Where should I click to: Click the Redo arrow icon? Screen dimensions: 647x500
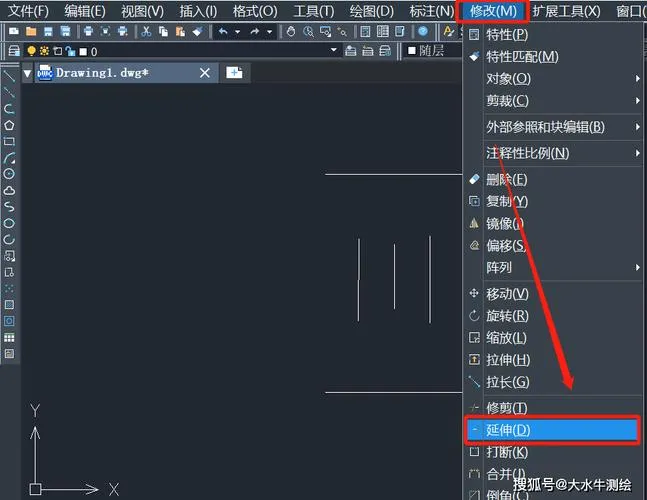coord(255,31)
